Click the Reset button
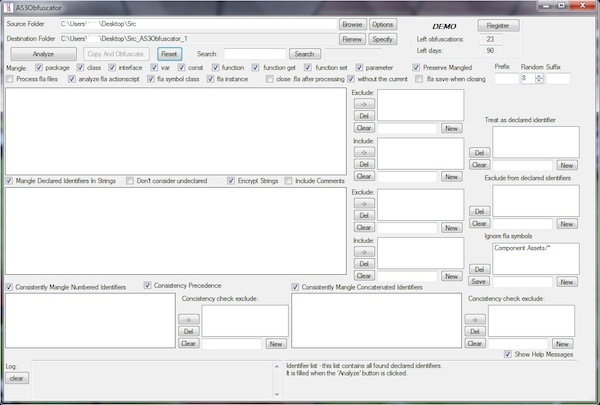The width and height of the screenshot is (600, 405). (x=169, y=54)
